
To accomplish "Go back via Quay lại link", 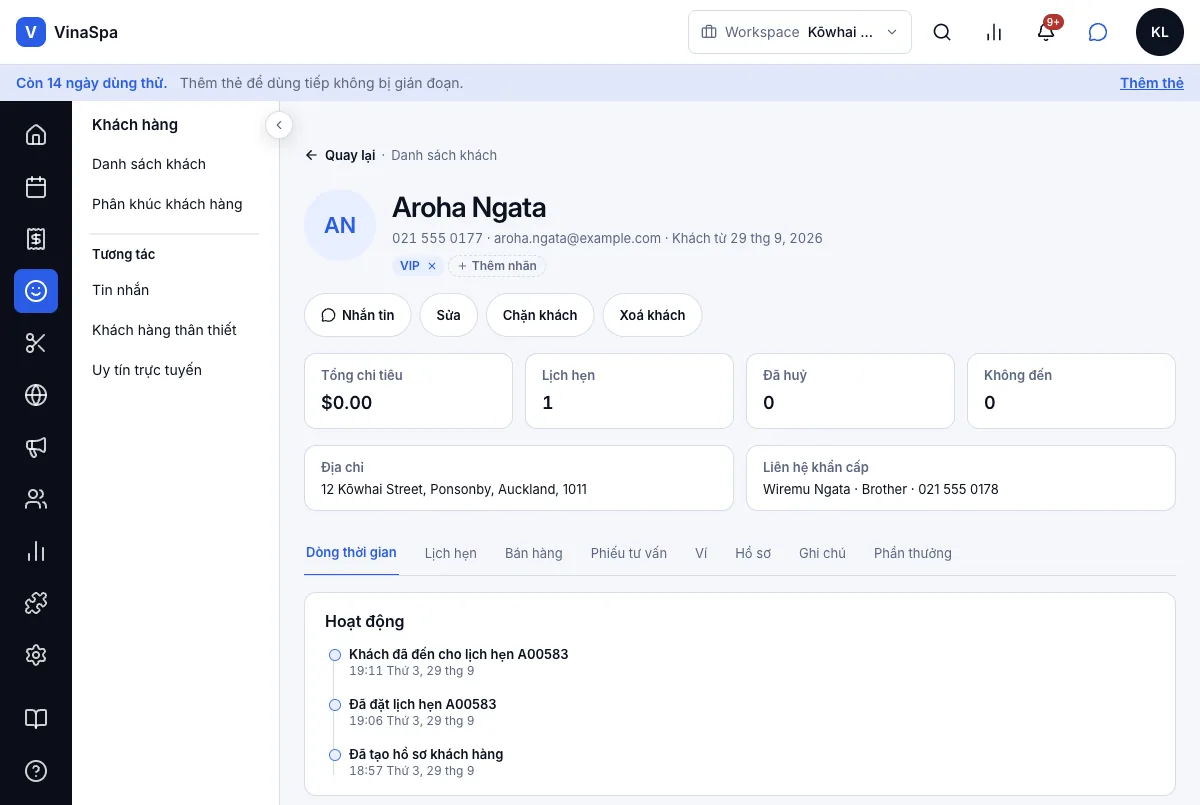I will pyautogui.click(x=340, y=155).
